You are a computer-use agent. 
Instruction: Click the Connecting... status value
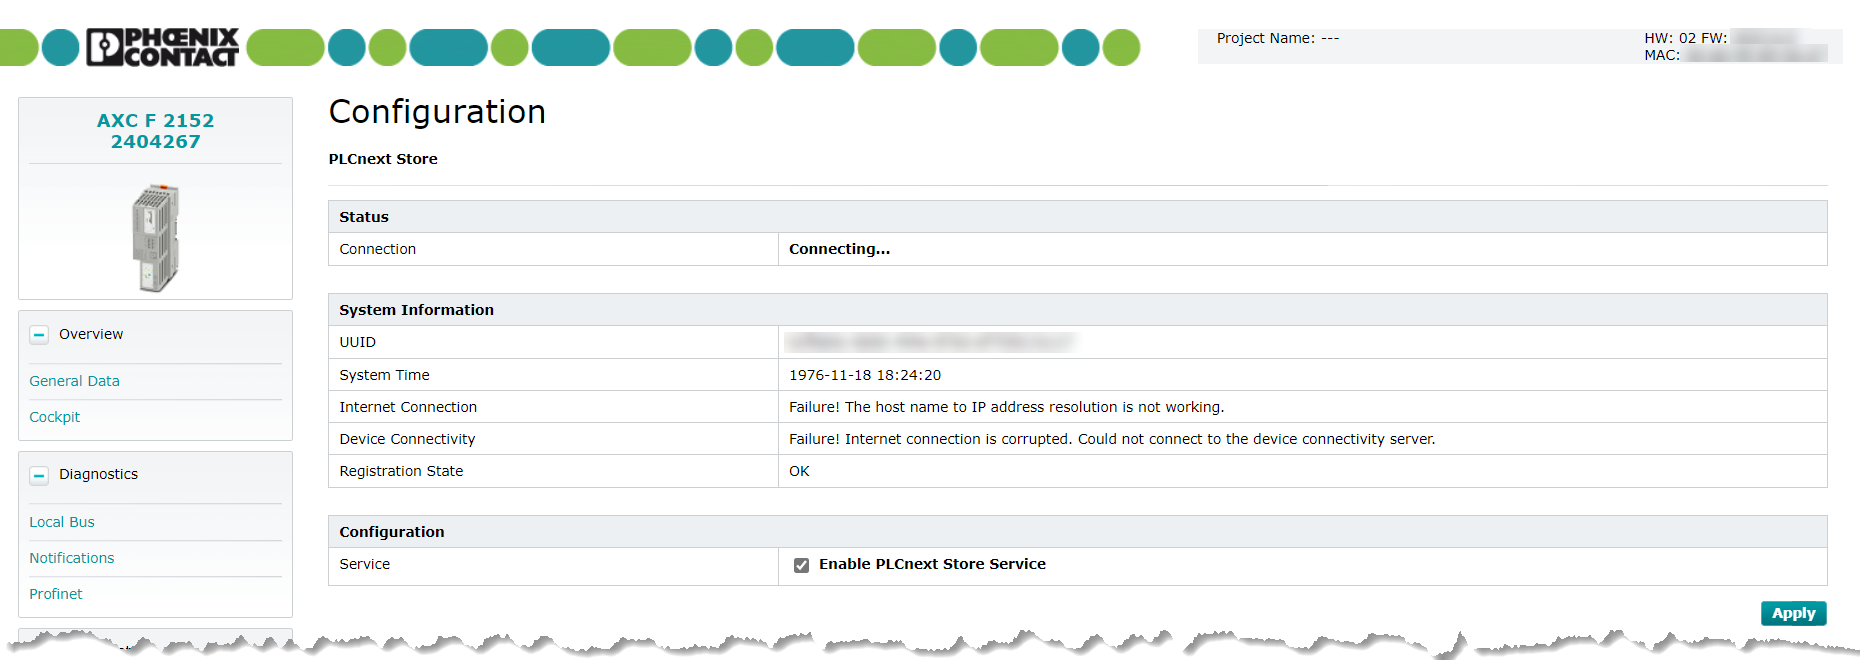point(839,249)
